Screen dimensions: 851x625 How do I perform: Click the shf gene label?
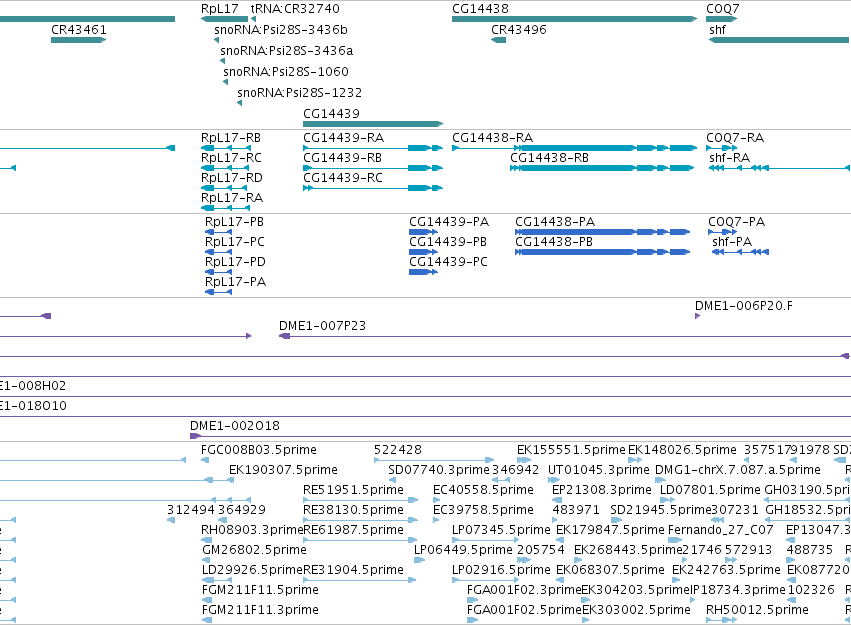717,30
